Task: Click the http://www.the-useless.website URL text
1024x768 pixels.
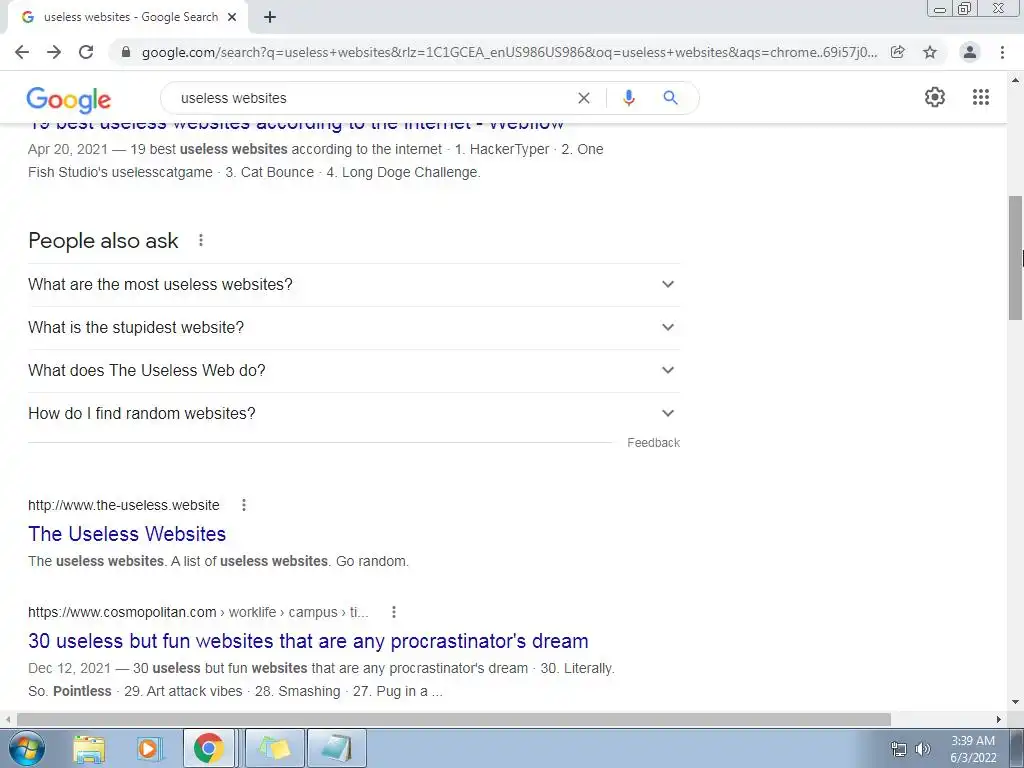Action: pos(123,505)
